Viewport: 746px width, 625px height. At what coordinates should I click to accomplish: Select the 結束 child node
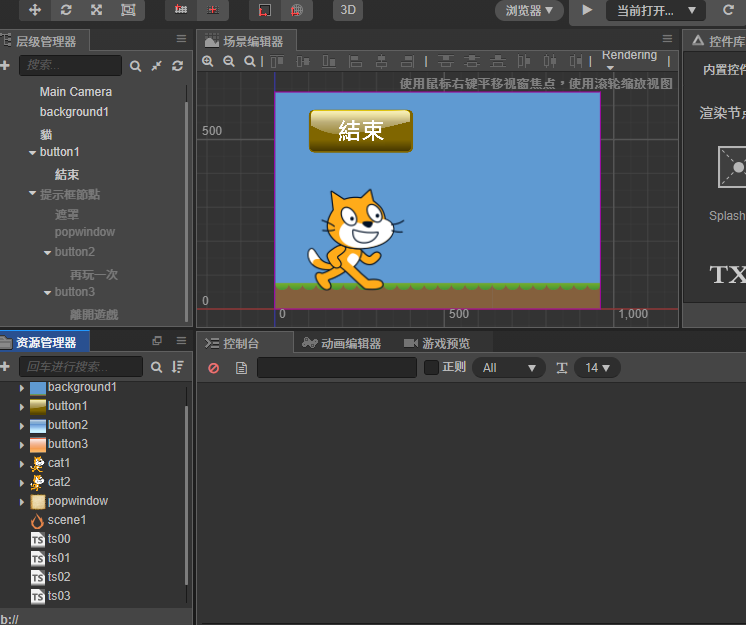click(x=67, y=175)
